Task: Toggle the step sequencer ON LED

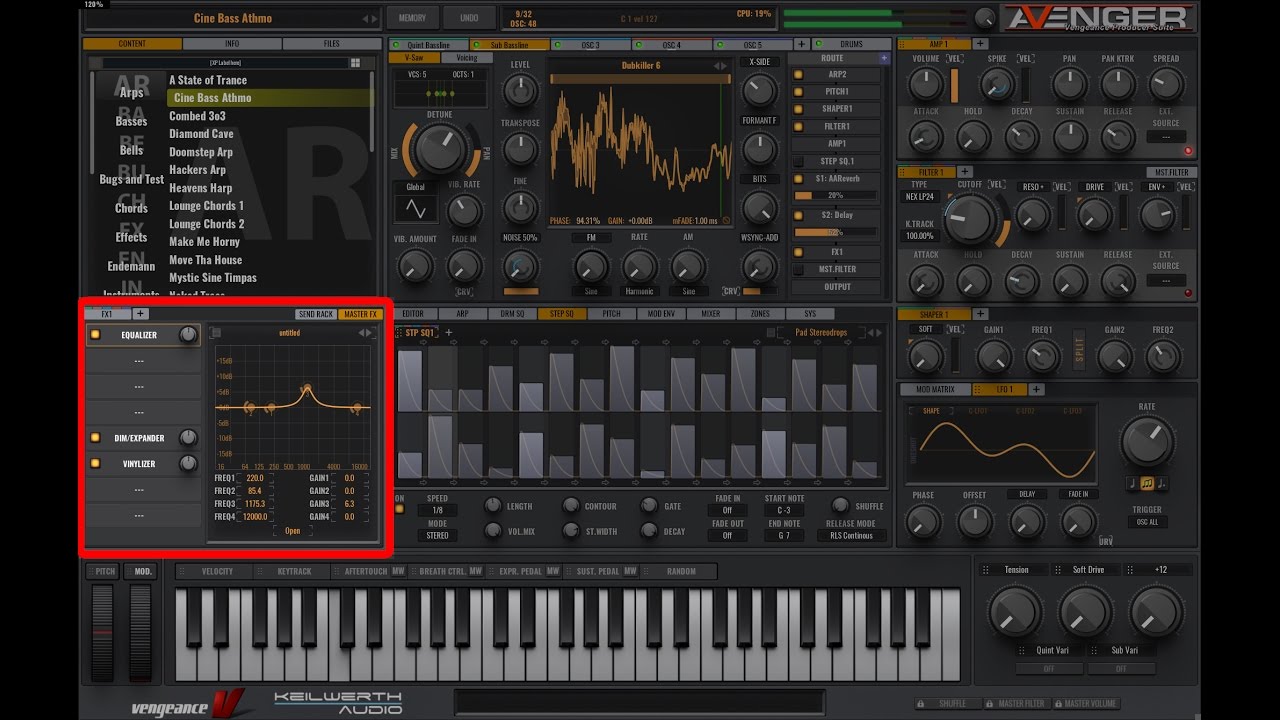Action: click(x=400, y=510)
